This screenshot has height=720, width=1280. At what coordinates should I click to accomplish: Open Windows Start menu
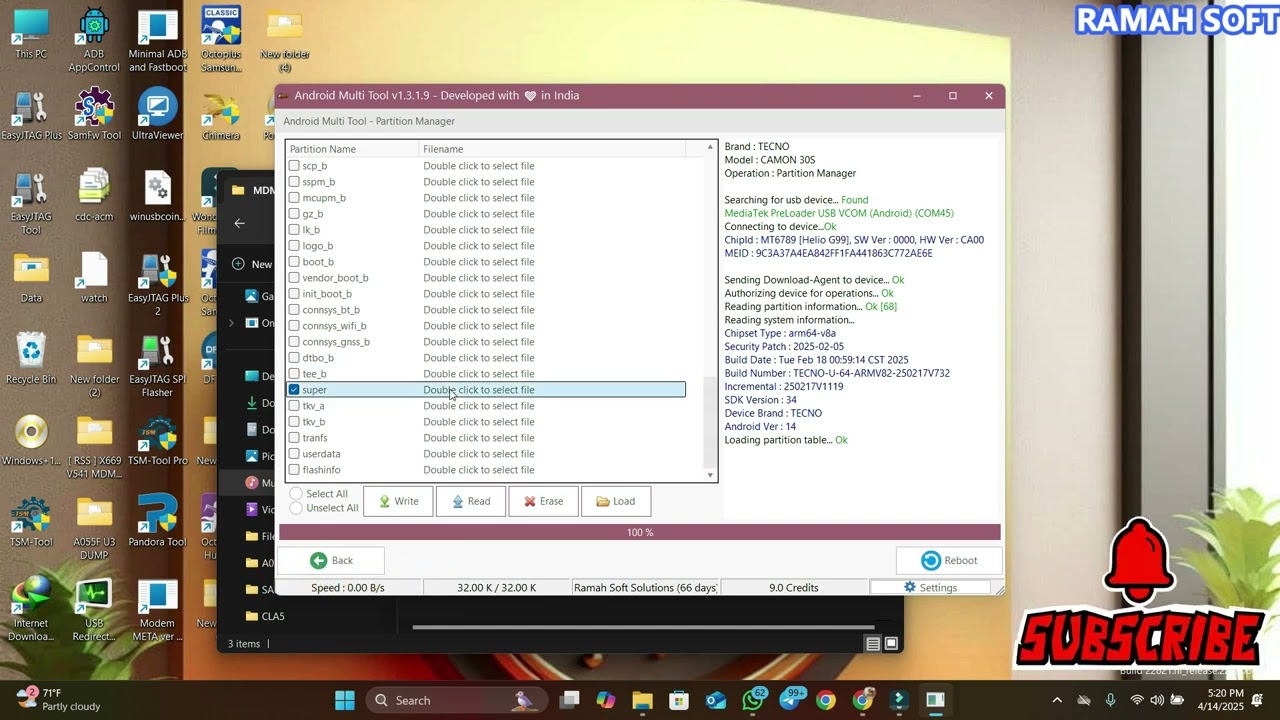click(344, 700)
